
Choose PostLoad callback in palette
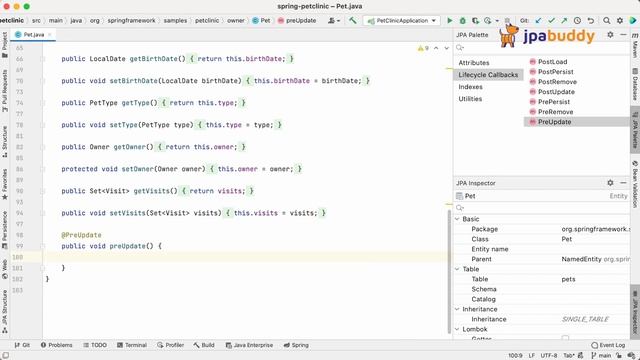tap(548, 62)
